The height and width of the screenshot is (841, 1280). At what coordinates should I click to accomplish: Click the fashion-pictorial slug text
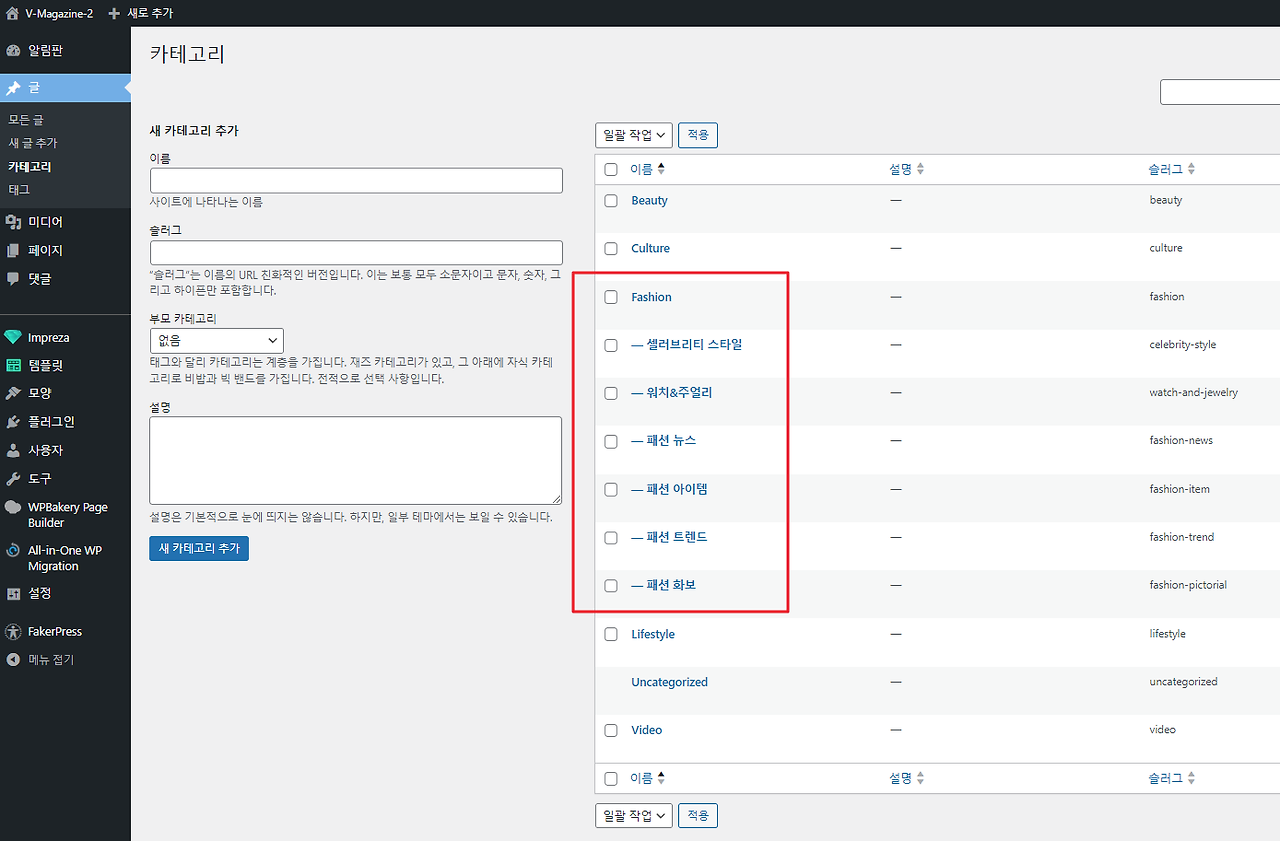(x=1188, y=585)
